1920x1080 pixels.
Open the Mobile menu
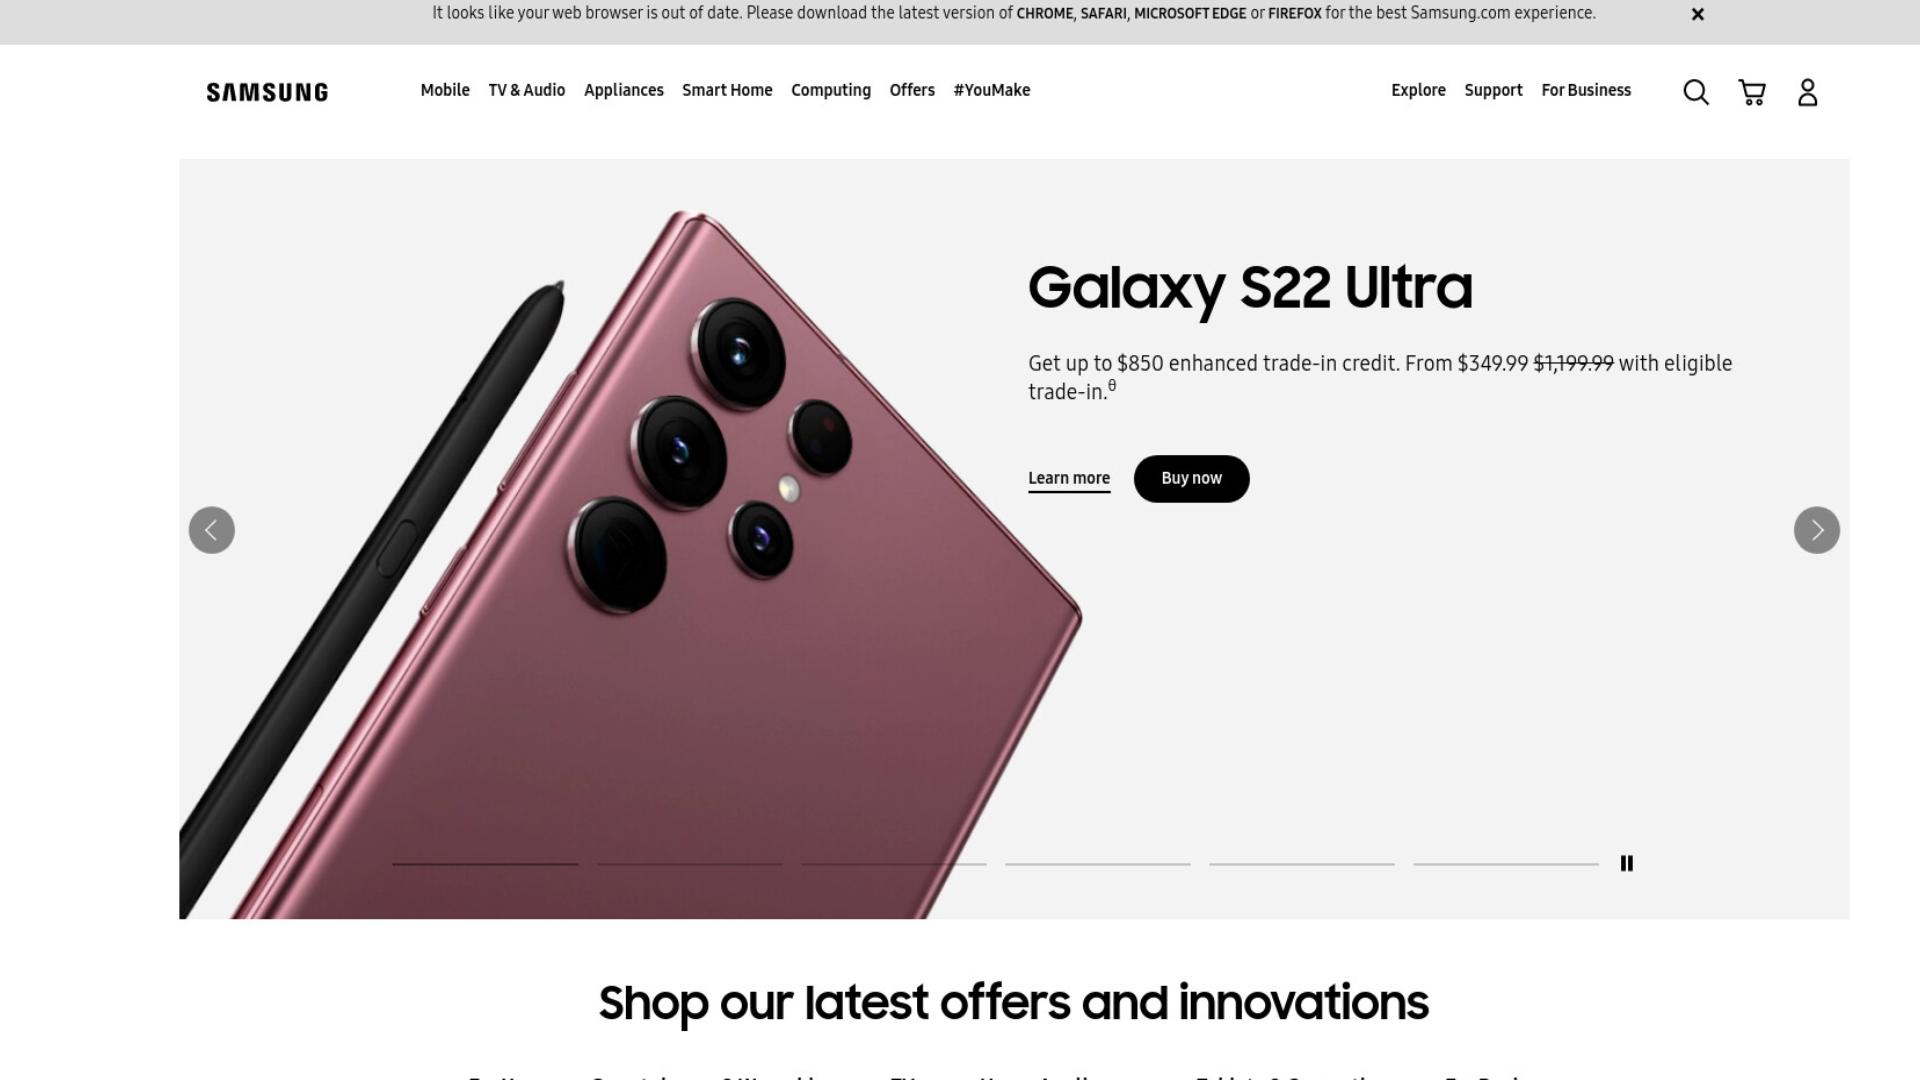pos(445,90)
